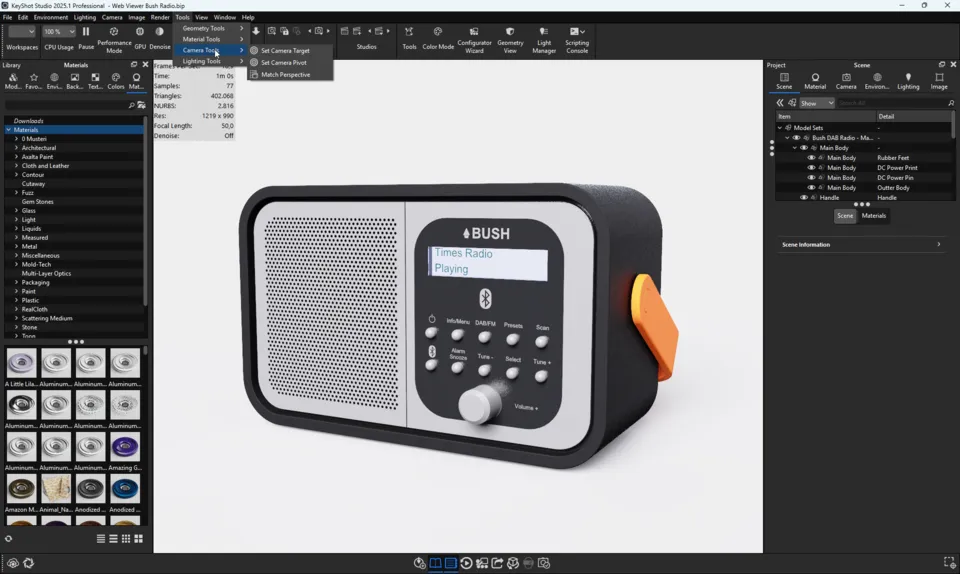The height and width of the screenshot is (574, 960).
Task: Toggle the Denoise icon
Action: click(x=160, y=32)
